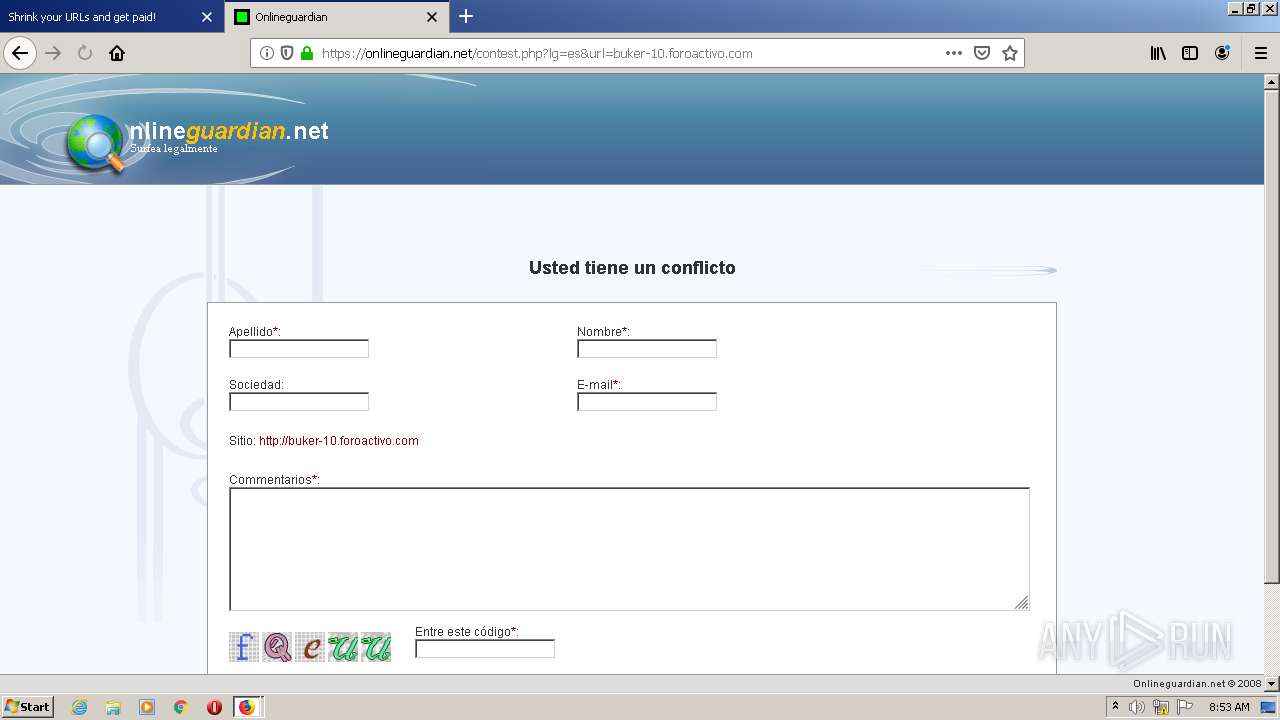Focus the Entre este código field
This screenshot has width=1280, height=720.
click(485, 649)
